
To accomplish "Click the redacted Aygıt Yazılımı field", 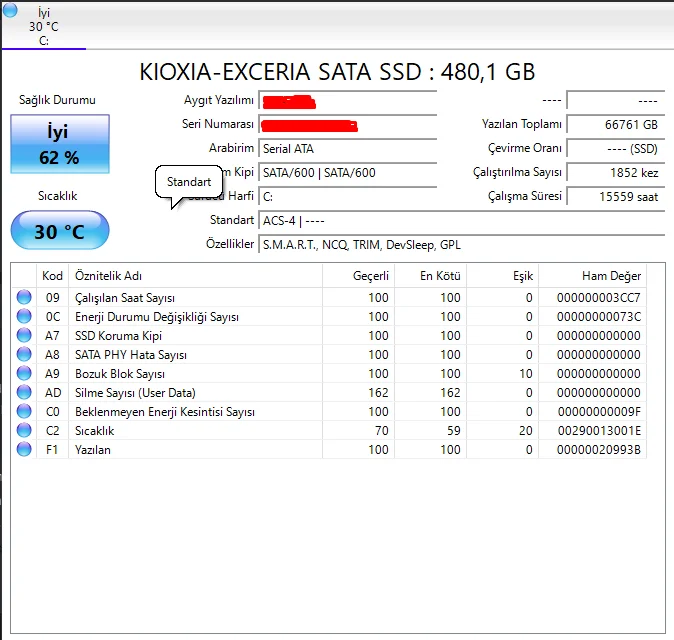I will click(x=348, y=101).
